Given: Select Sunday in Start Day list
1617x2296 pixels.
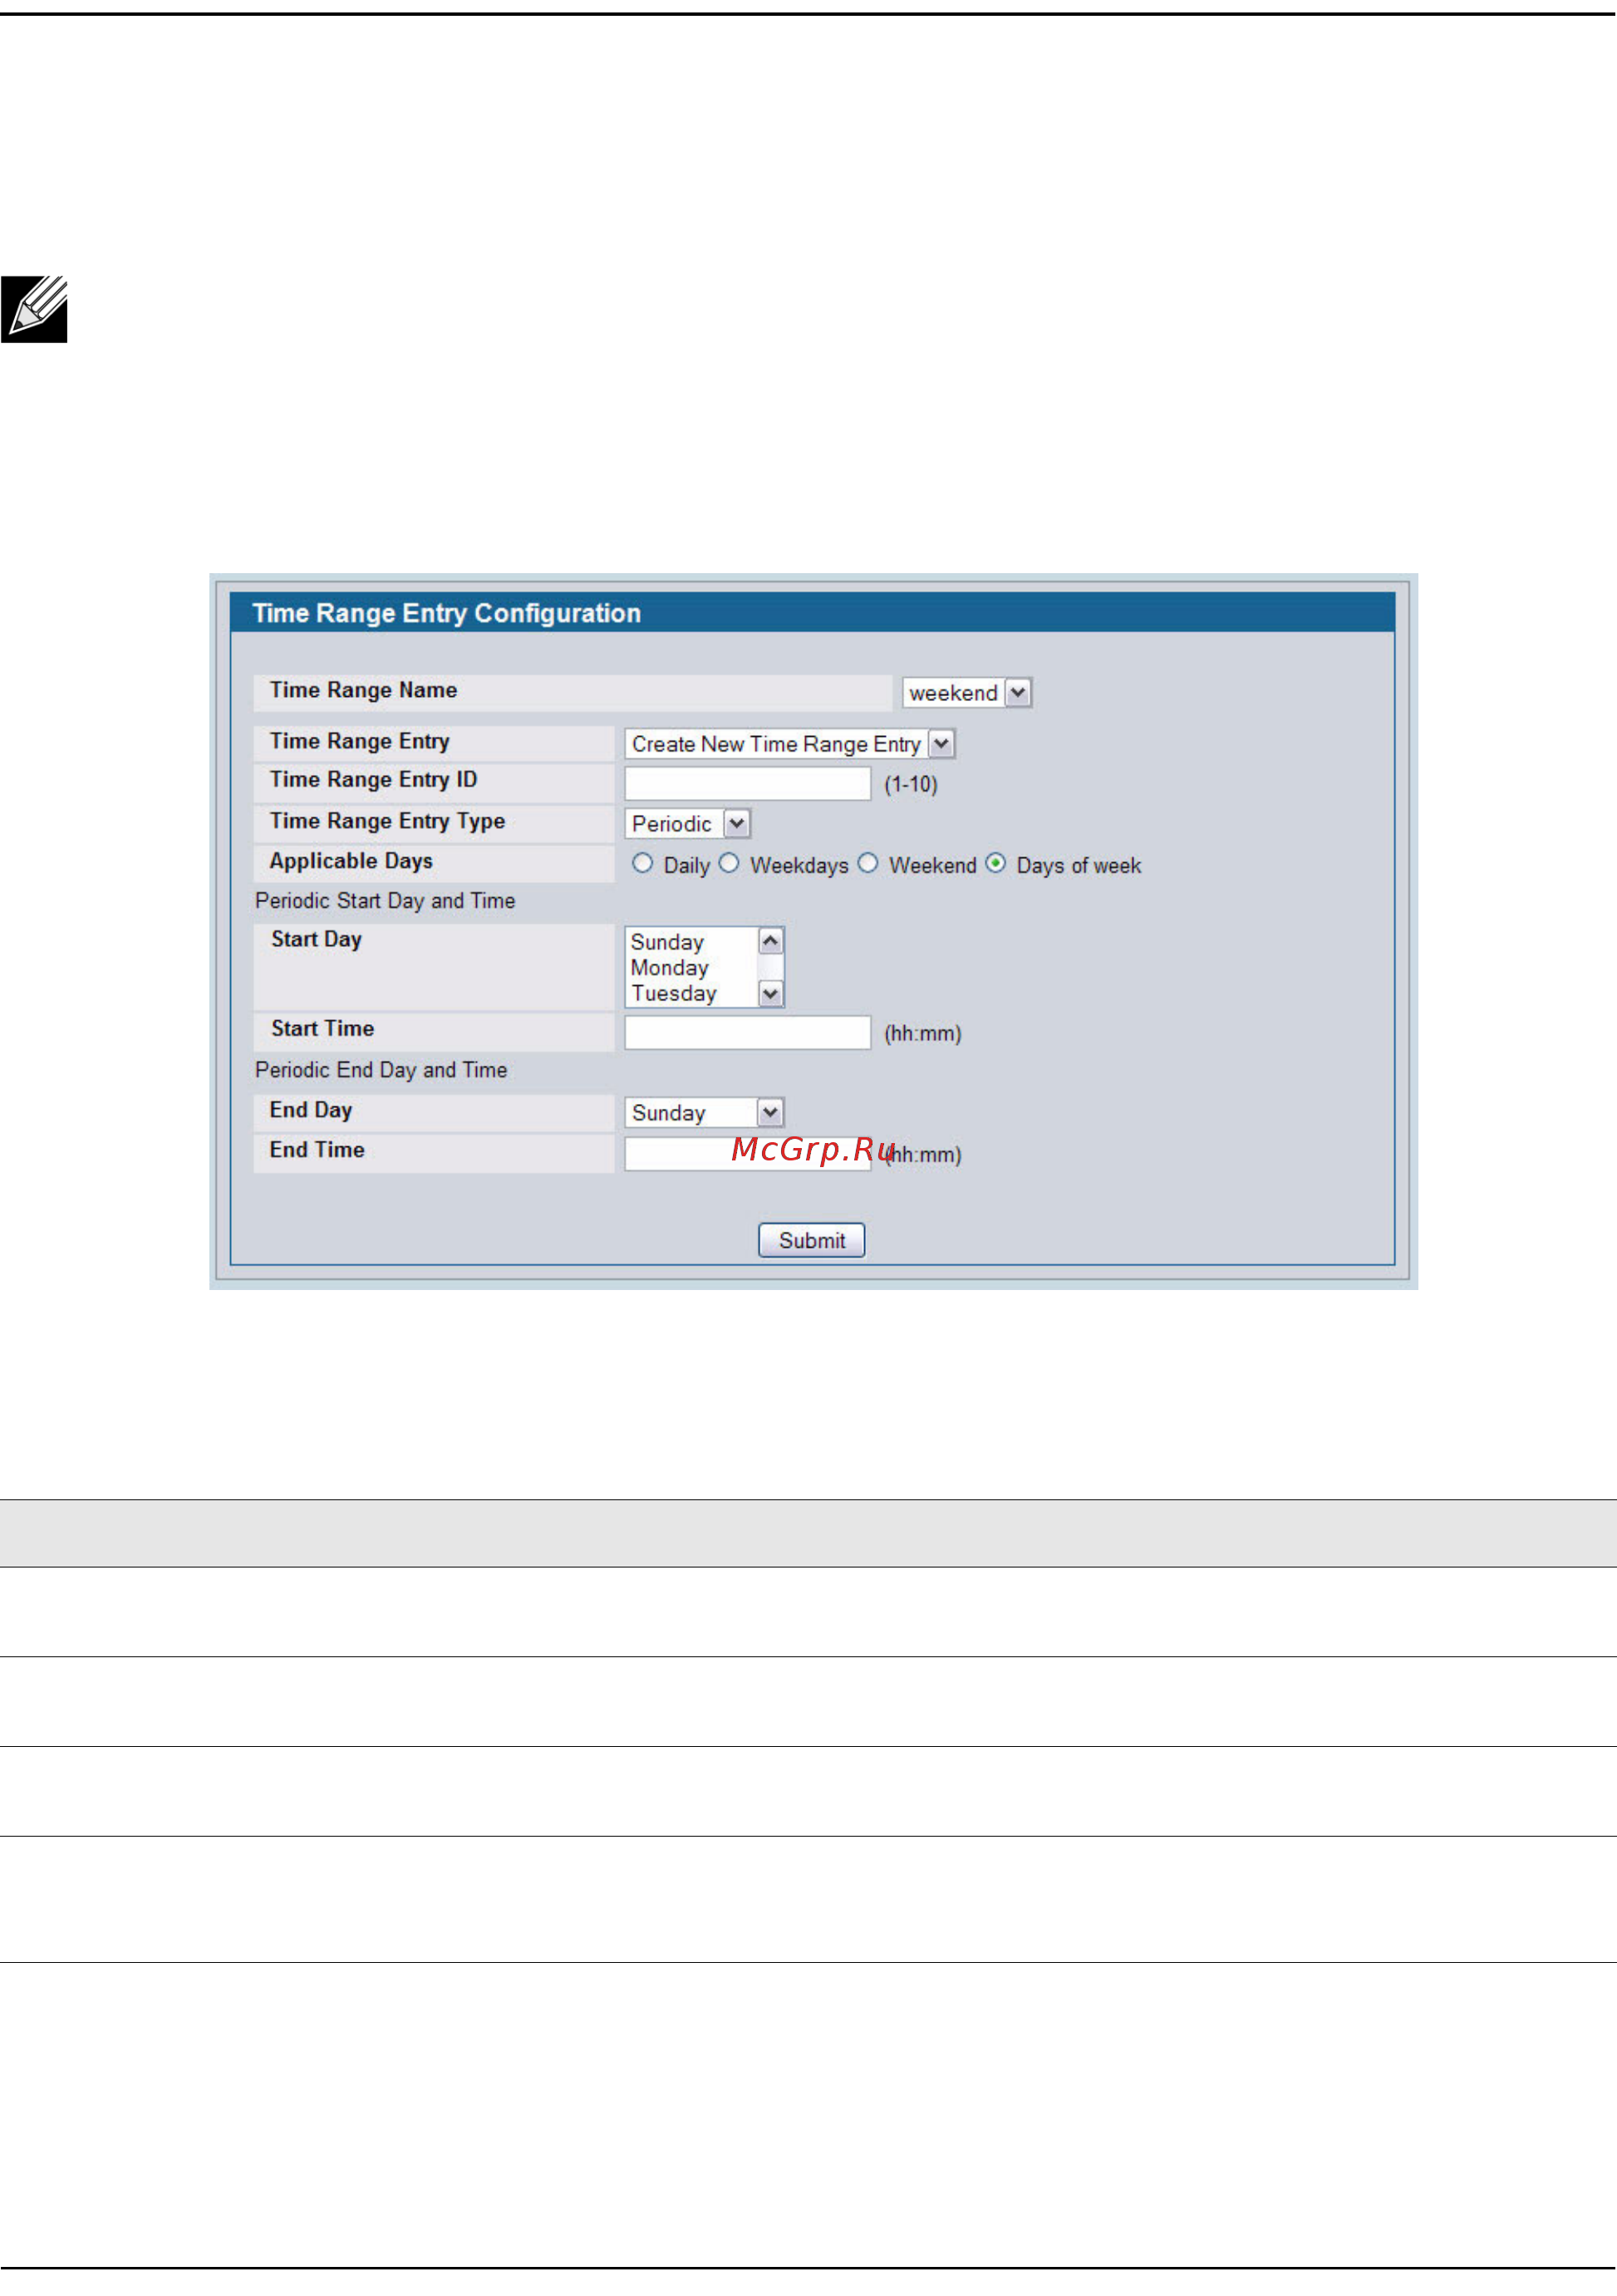Looking at the screenshot, I should coord(667,942).
